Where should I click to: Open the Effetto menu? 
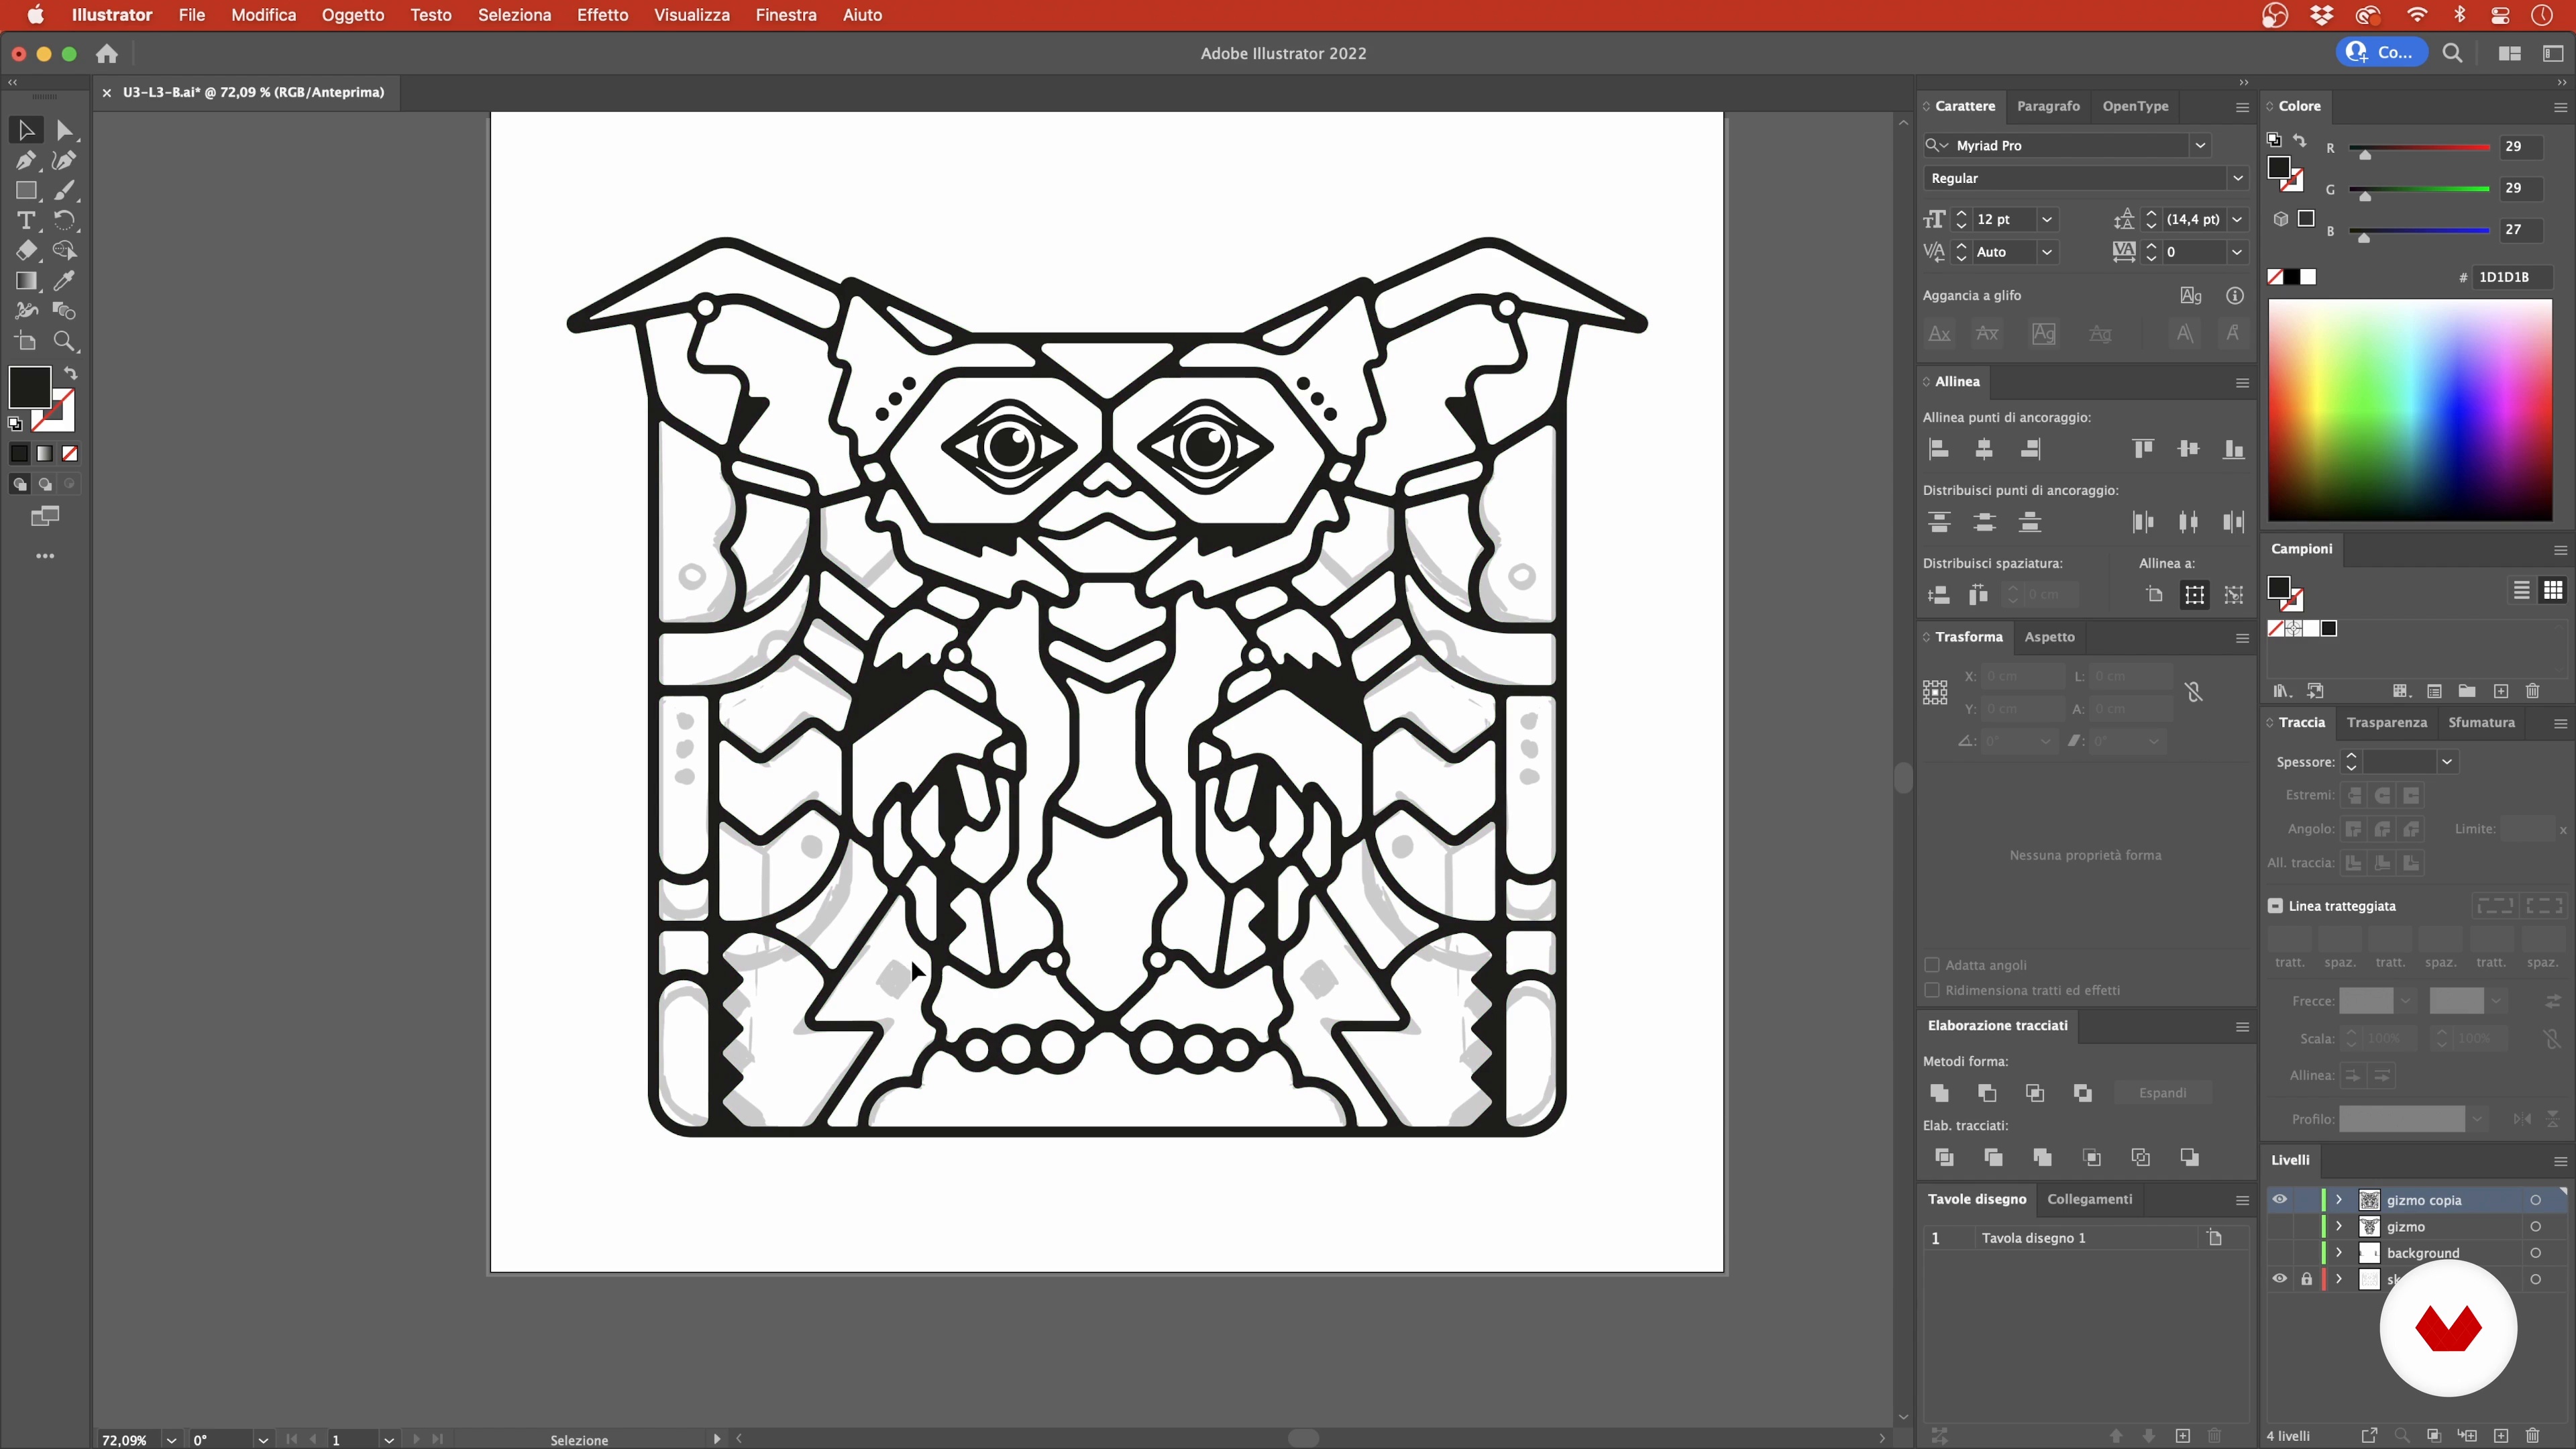(602, 15)
